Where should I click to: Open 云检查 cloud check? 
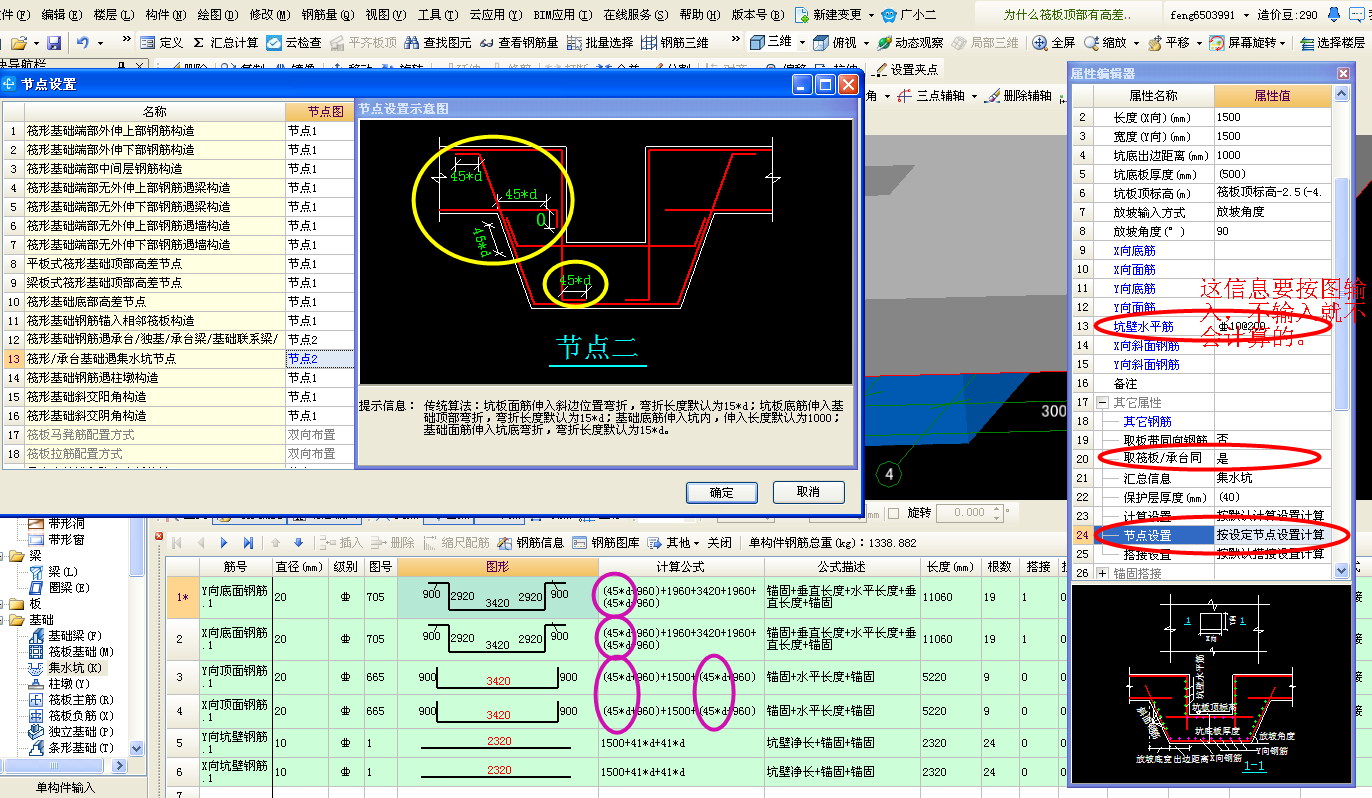[x=294, y=43]
